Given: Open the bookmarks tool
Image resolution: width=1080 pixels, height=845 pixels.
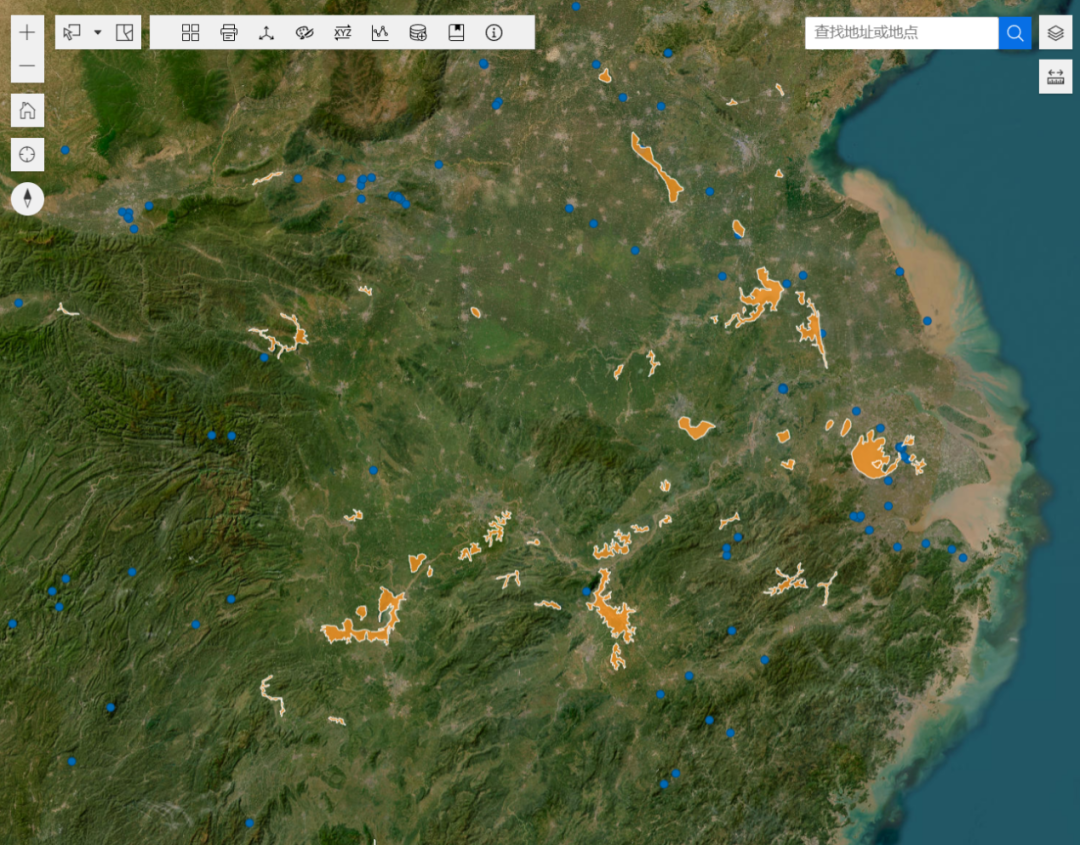Looking at the screenshot, I should point(456,32).
